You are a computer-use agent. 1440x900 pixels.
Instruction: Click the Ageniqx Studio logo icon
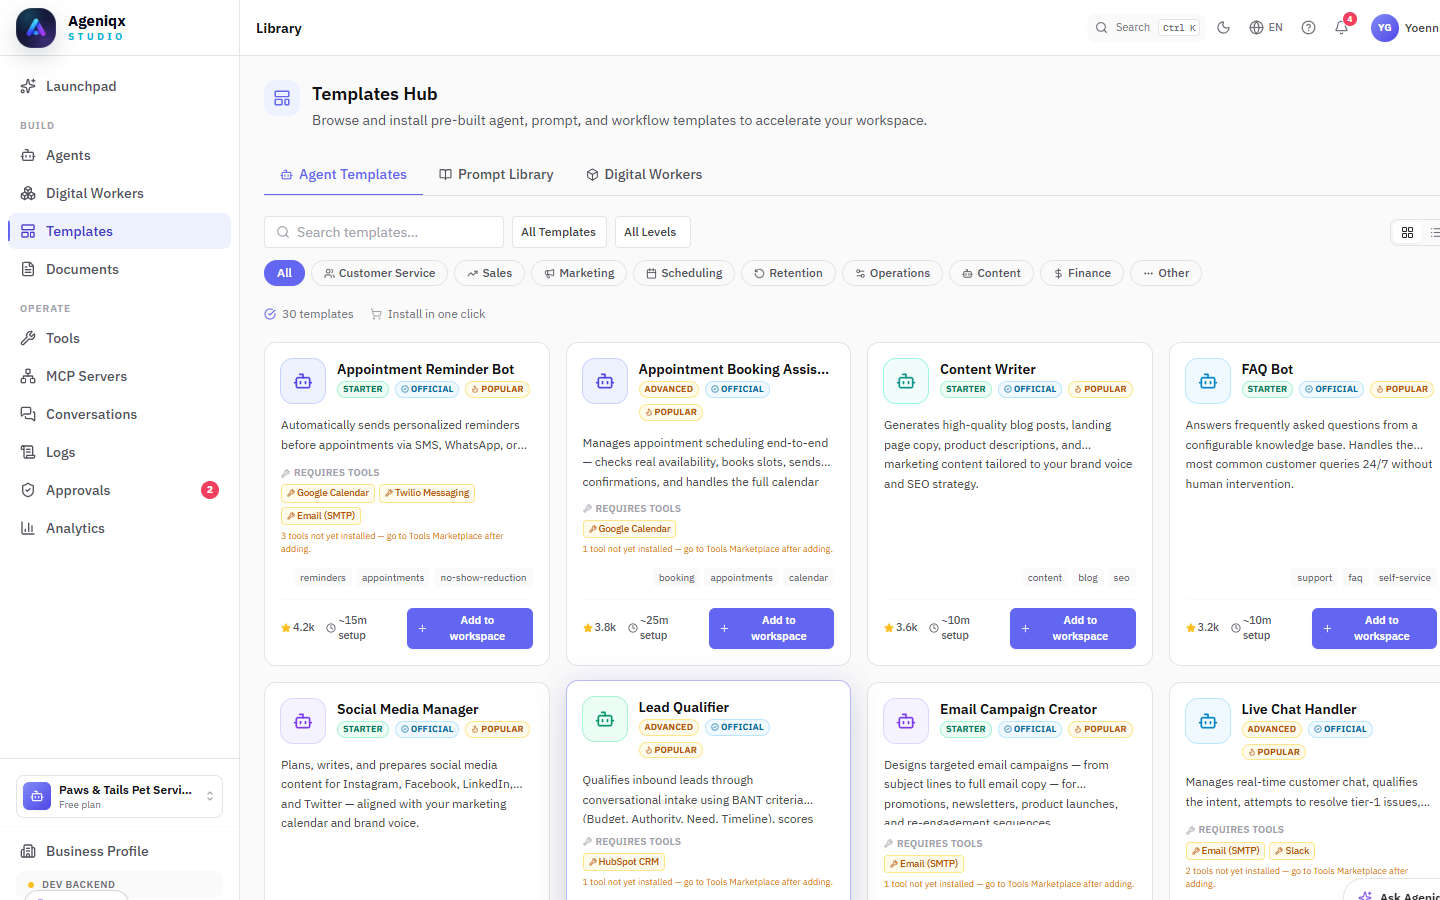36,28
